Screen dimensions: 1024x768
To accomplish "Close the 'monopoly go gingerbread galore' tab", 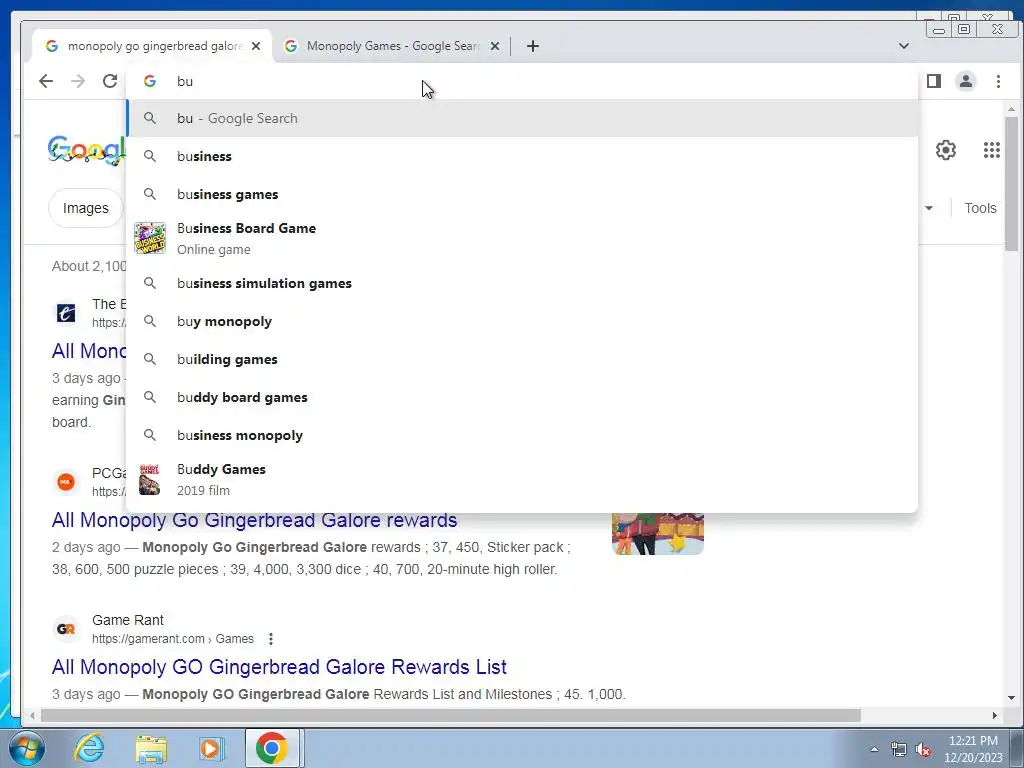I will pos(256,46).
